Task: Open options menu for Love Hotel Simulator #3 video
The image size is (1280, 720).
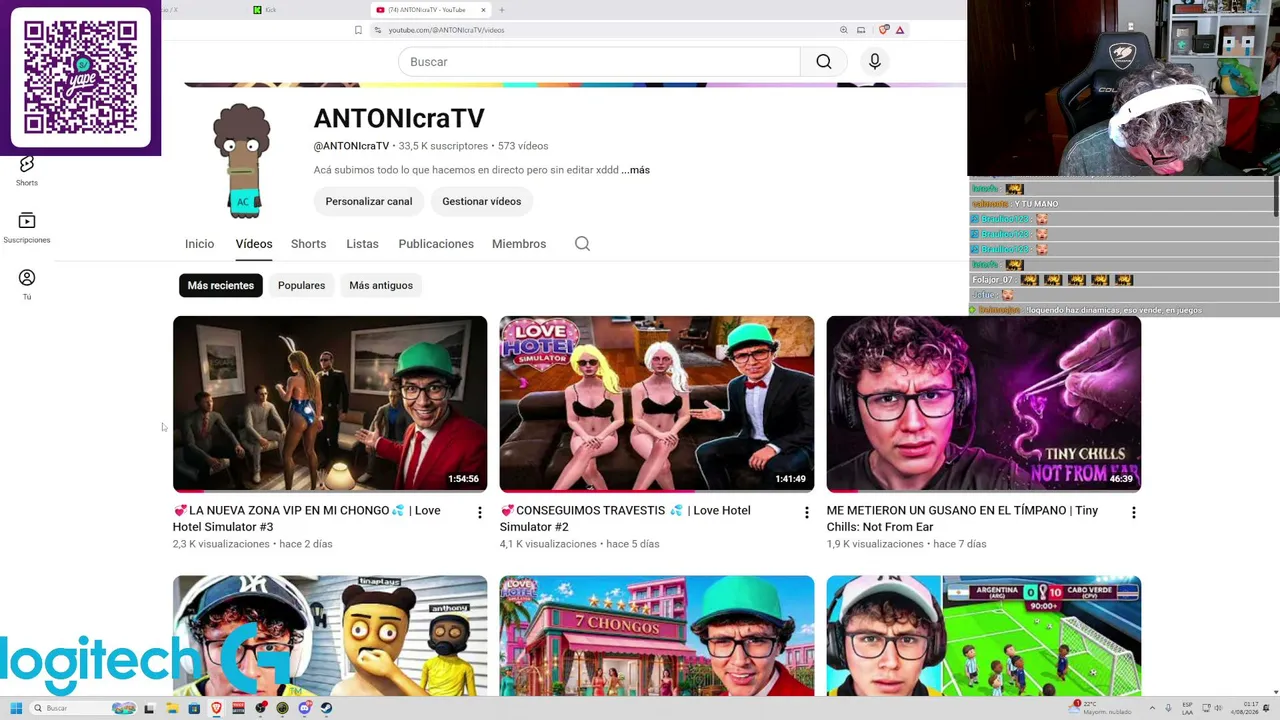Action: tap(480, 513)
